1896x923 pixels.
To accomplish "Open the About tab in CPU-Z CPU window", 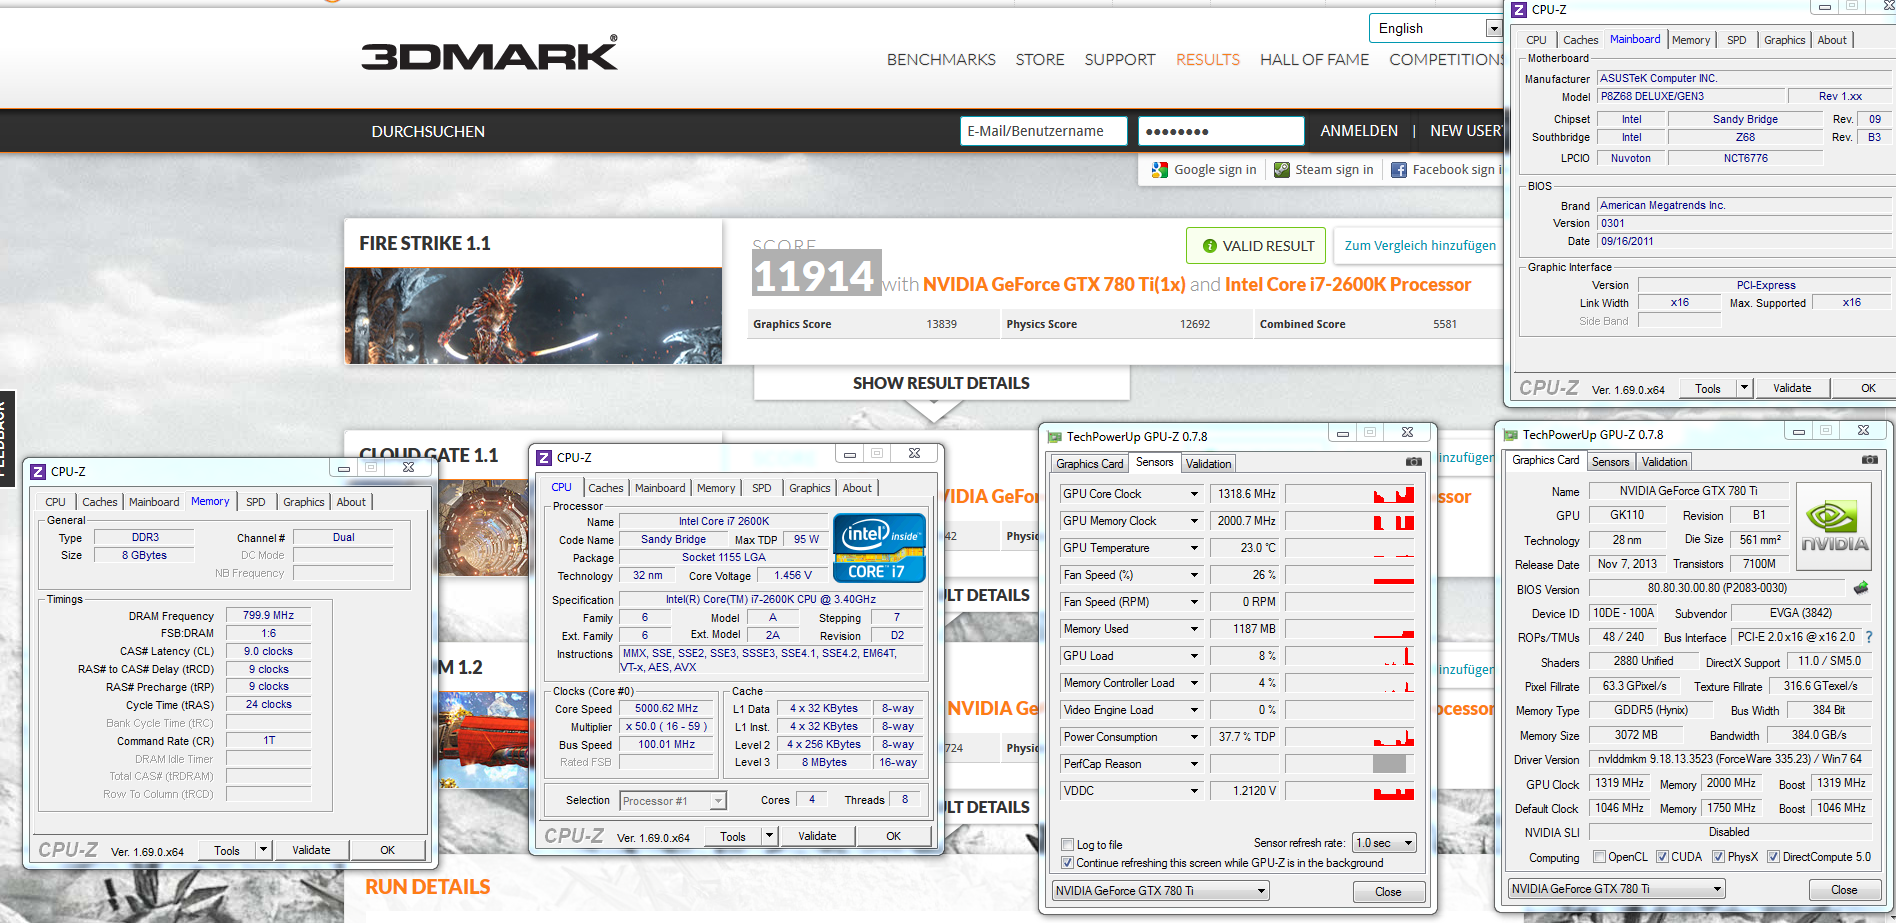I will [857, 488].
